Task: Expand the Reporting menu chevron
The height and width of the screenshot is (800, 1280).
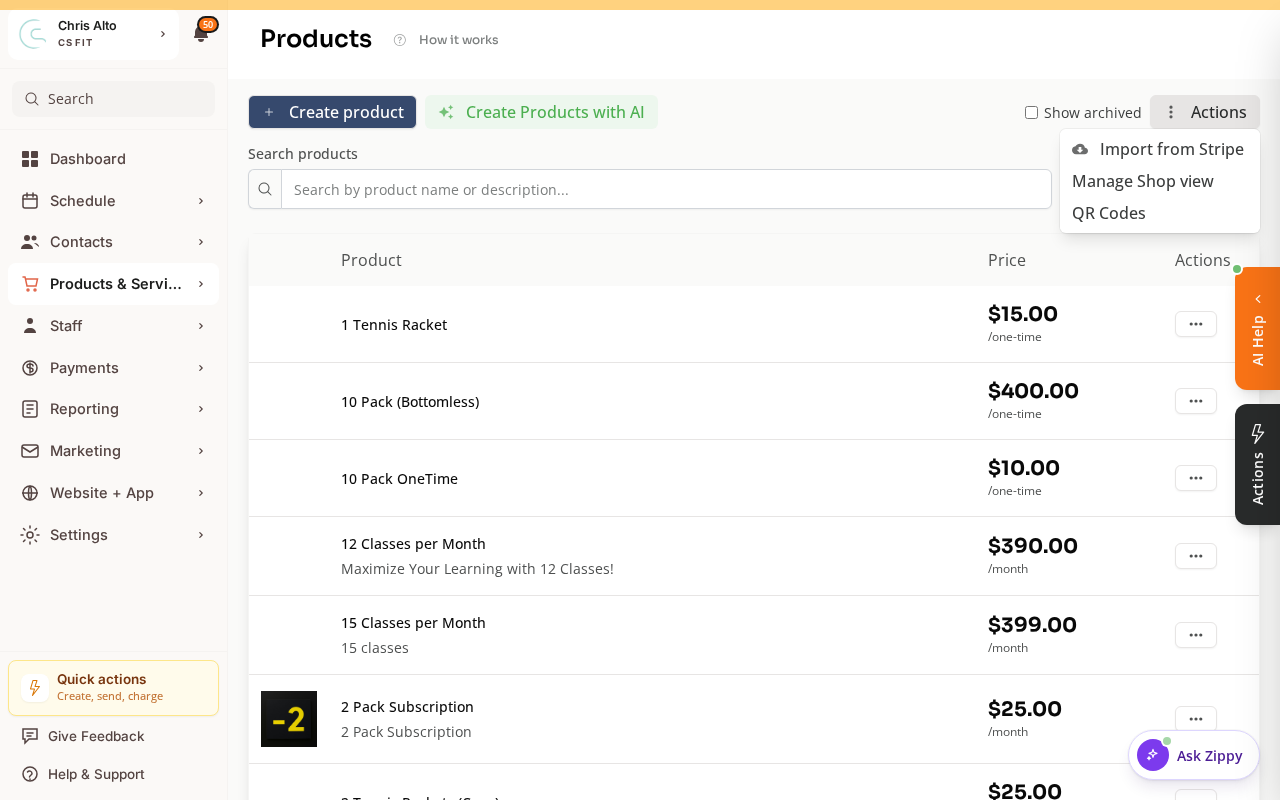Action: [201, 409]
